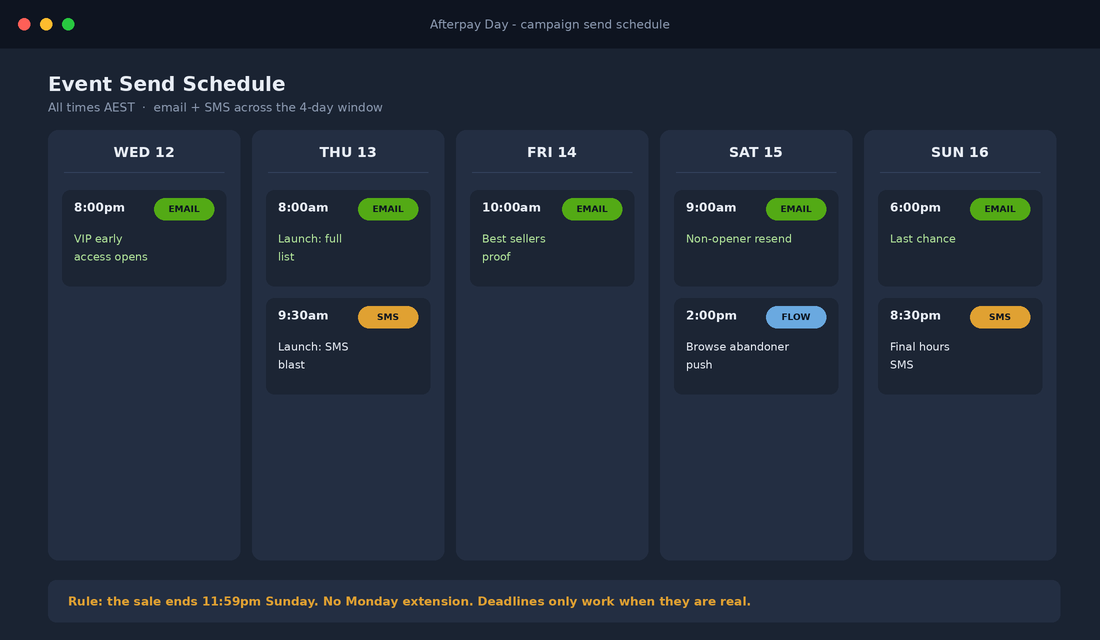Screen dimensions: 1100x640
Task: Maximize the window with the green button
Action: tap(68, 25)
